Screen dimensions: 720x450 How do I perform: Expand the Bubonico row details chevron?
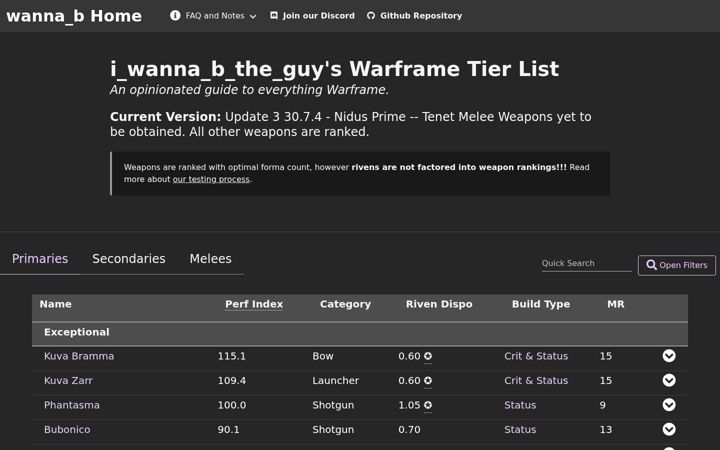click(669, 429)
